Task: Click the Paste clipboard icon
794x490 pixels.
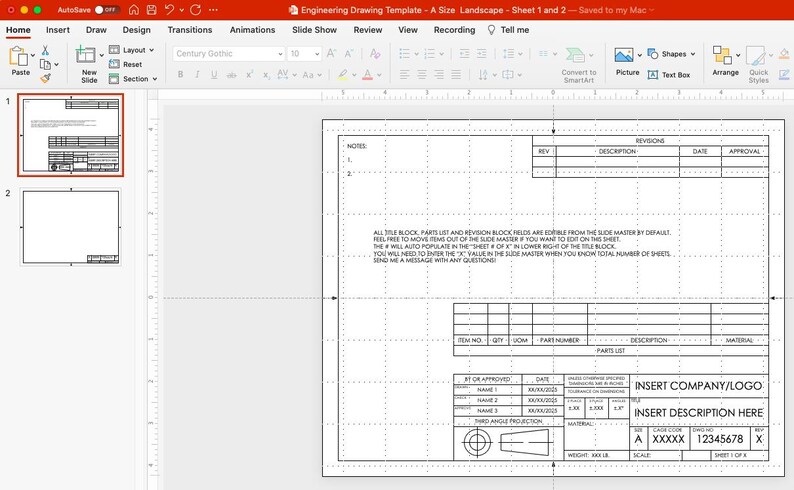Action: tap(18, 56)
